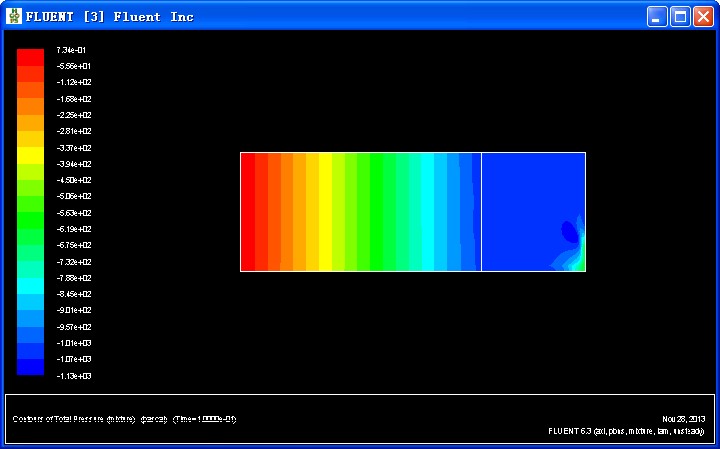Click the cyan band in contour plot
Image resolution: width=720 pixels, height=449 pixels.
427,211
